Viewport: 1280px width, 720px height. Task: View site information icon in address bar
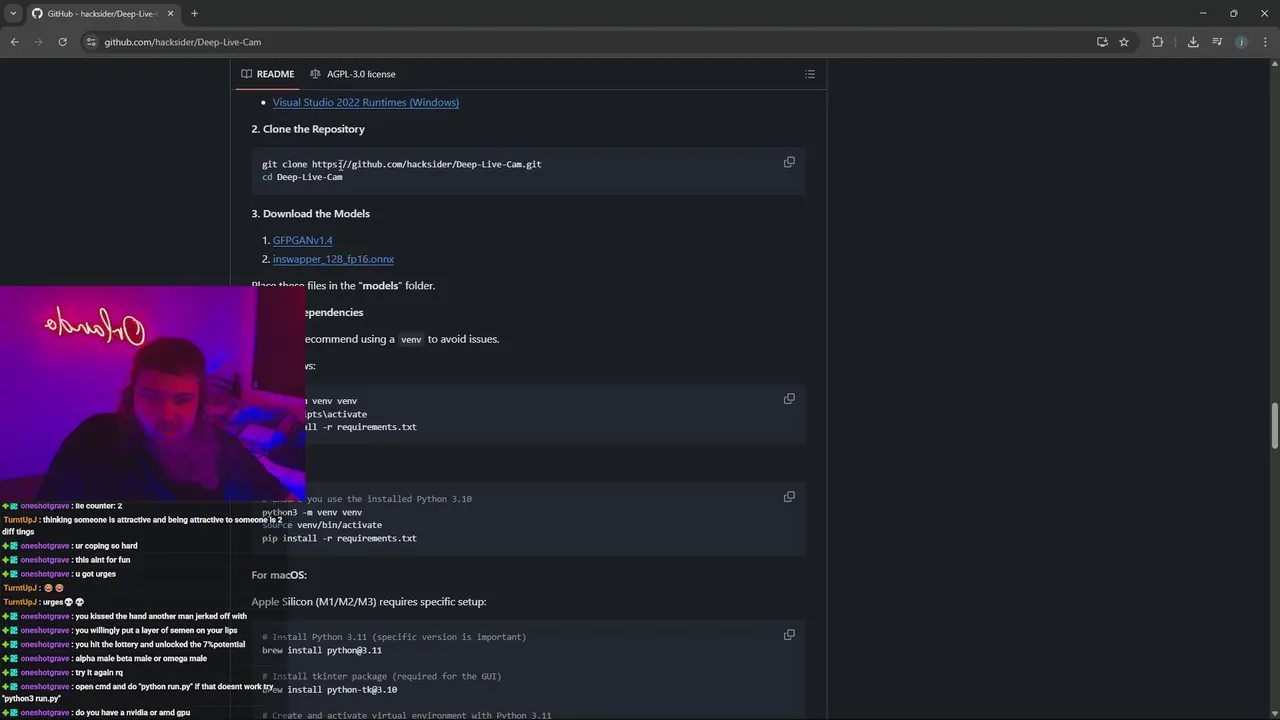pyautogui.click(x=91, y=42)
